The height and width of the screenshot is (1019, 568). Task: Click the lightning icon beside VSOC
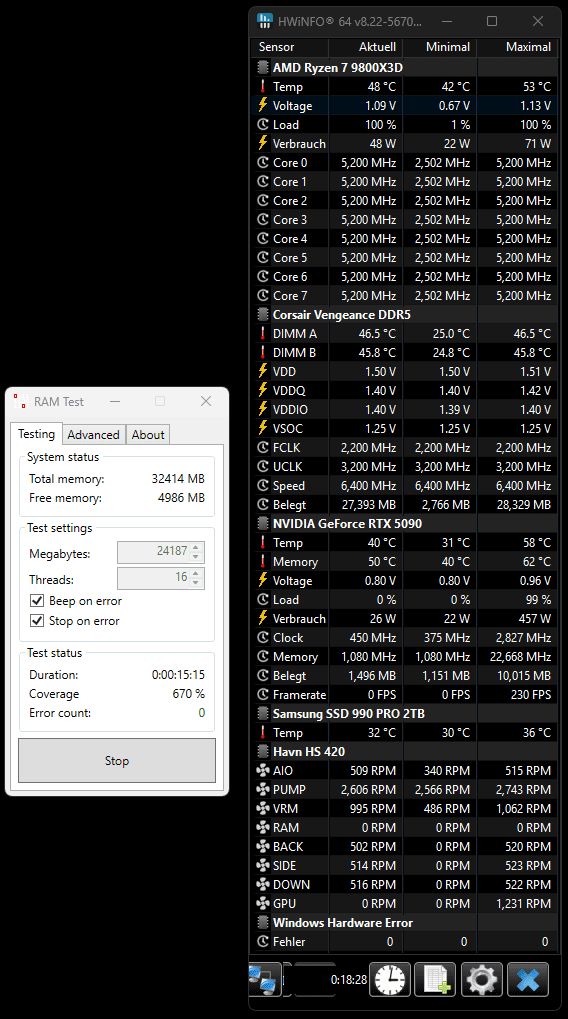pyautogui.click(x=263, y=428)
